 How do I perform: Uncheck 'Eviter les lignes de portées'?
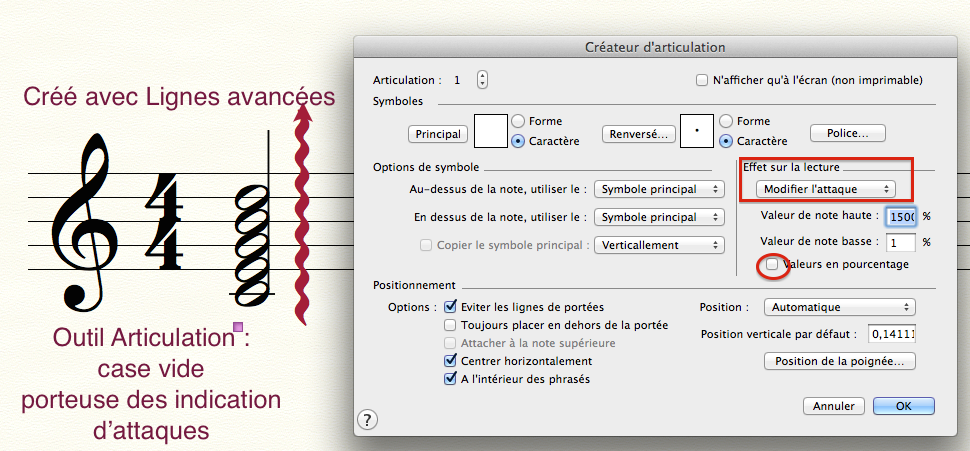click(x=450, y=307)
